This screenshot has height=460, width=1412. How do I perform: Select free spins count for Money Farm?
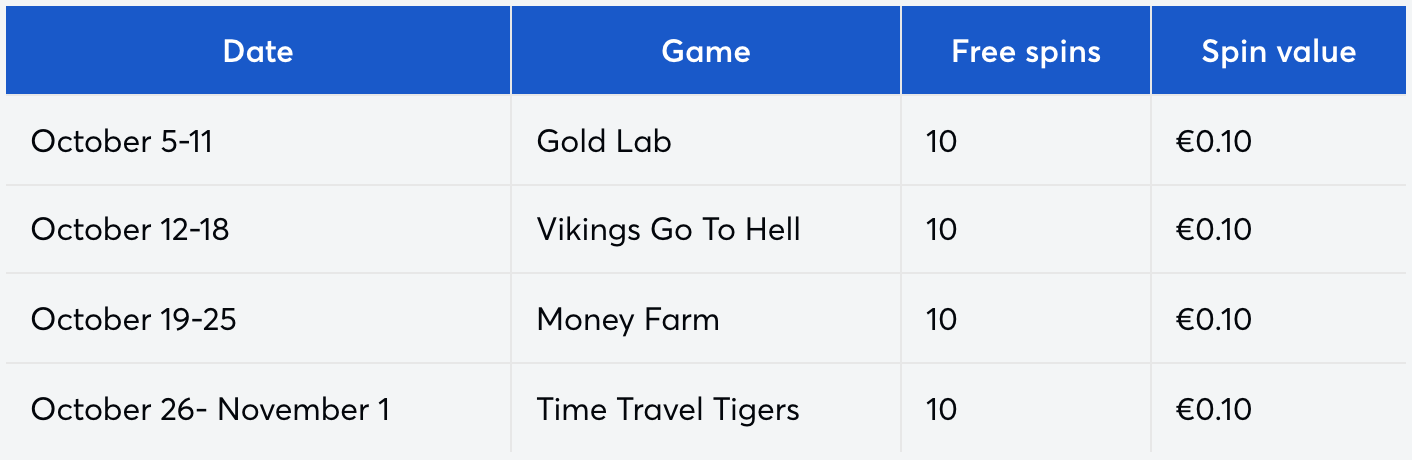942,320
